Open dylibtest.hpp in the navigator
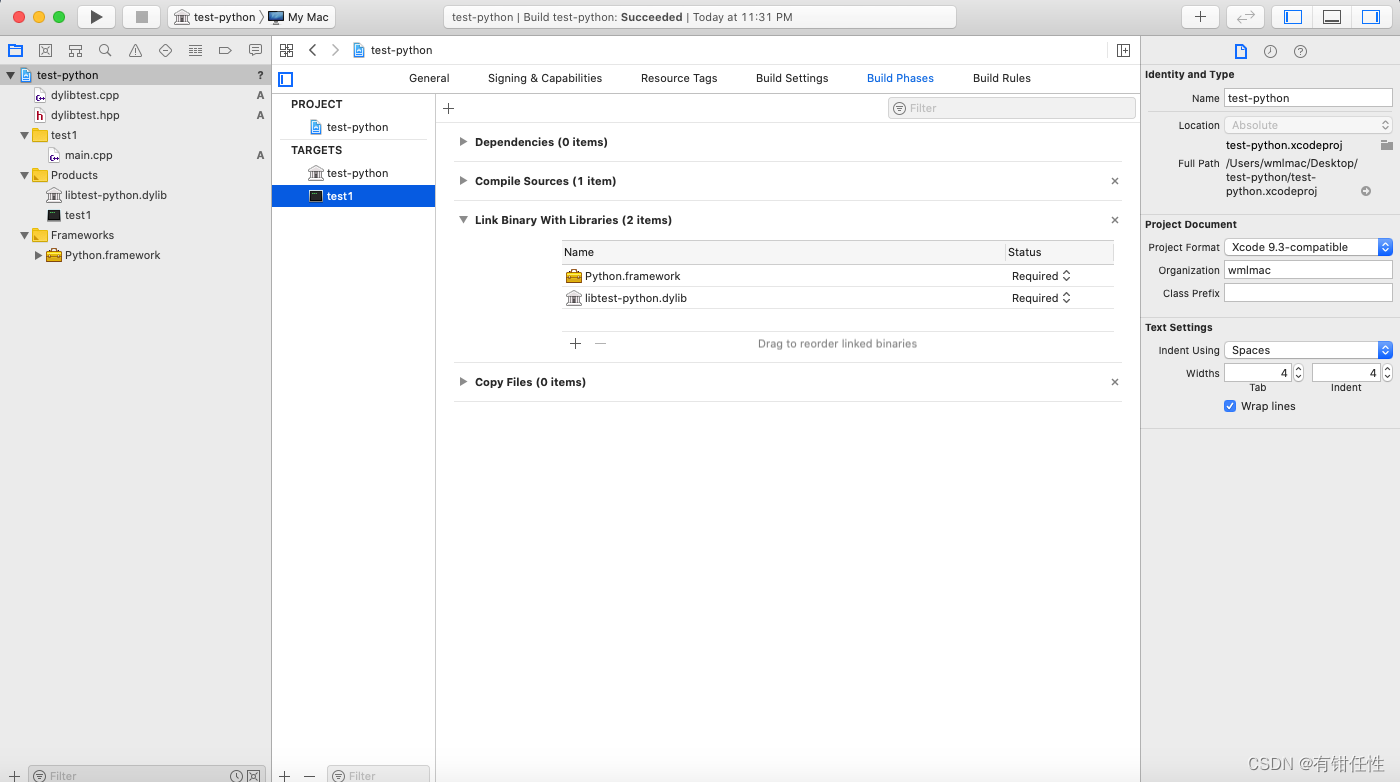1400x782 pixels. tap(85, 115)
